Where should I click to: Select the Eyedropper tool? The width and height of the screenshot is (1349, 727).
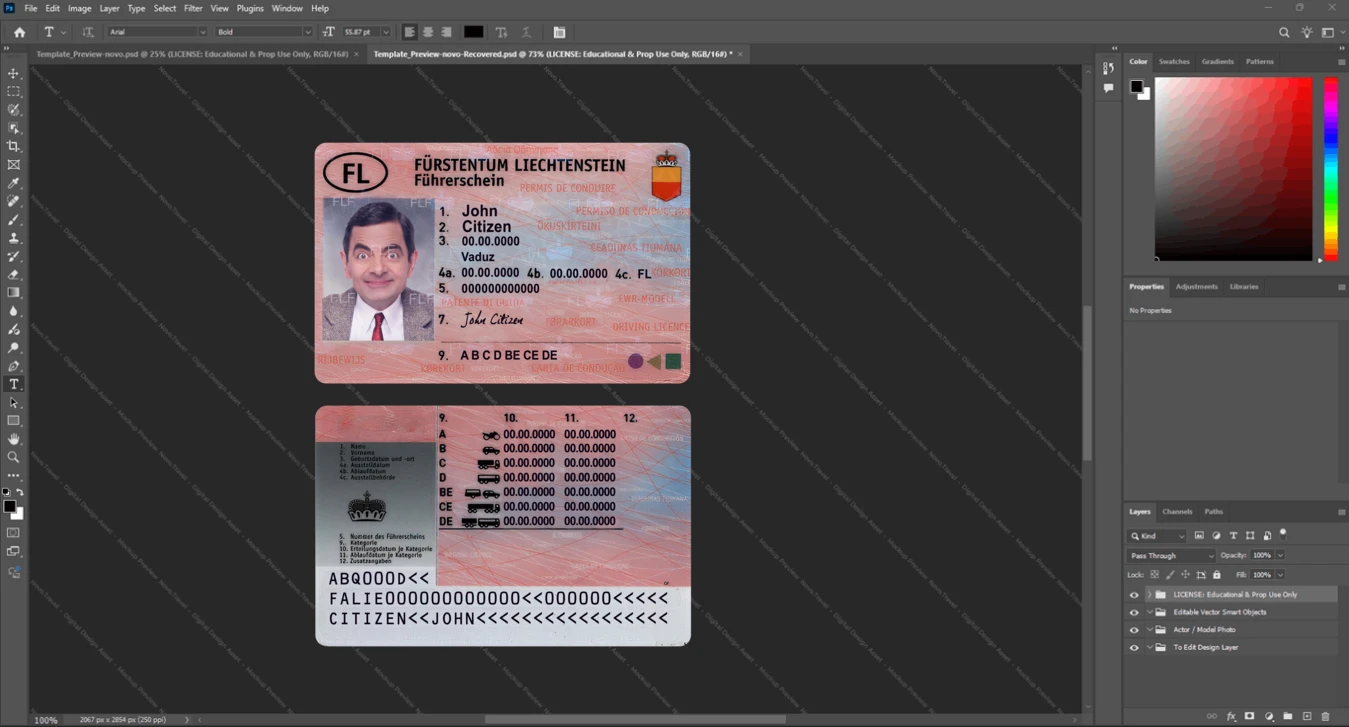[x=14, y=183]
